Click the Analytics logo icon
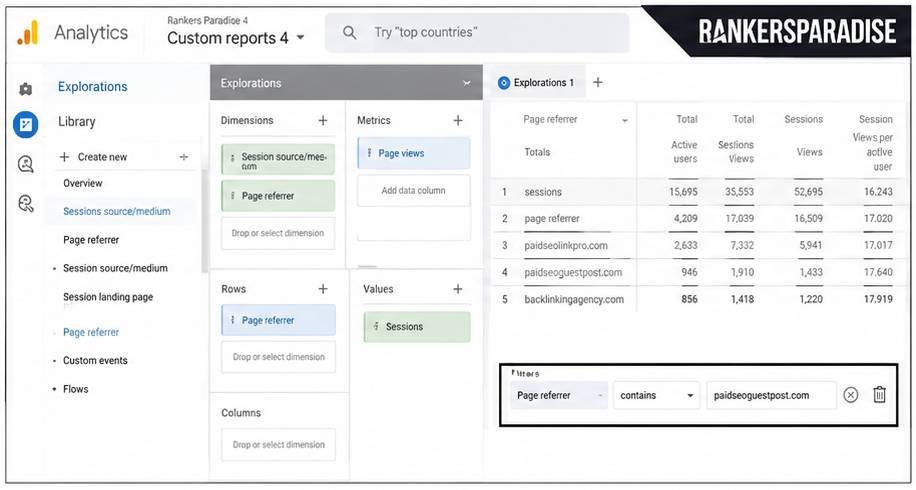The height and width of the screenshot is (490, 916). point(27,33)
